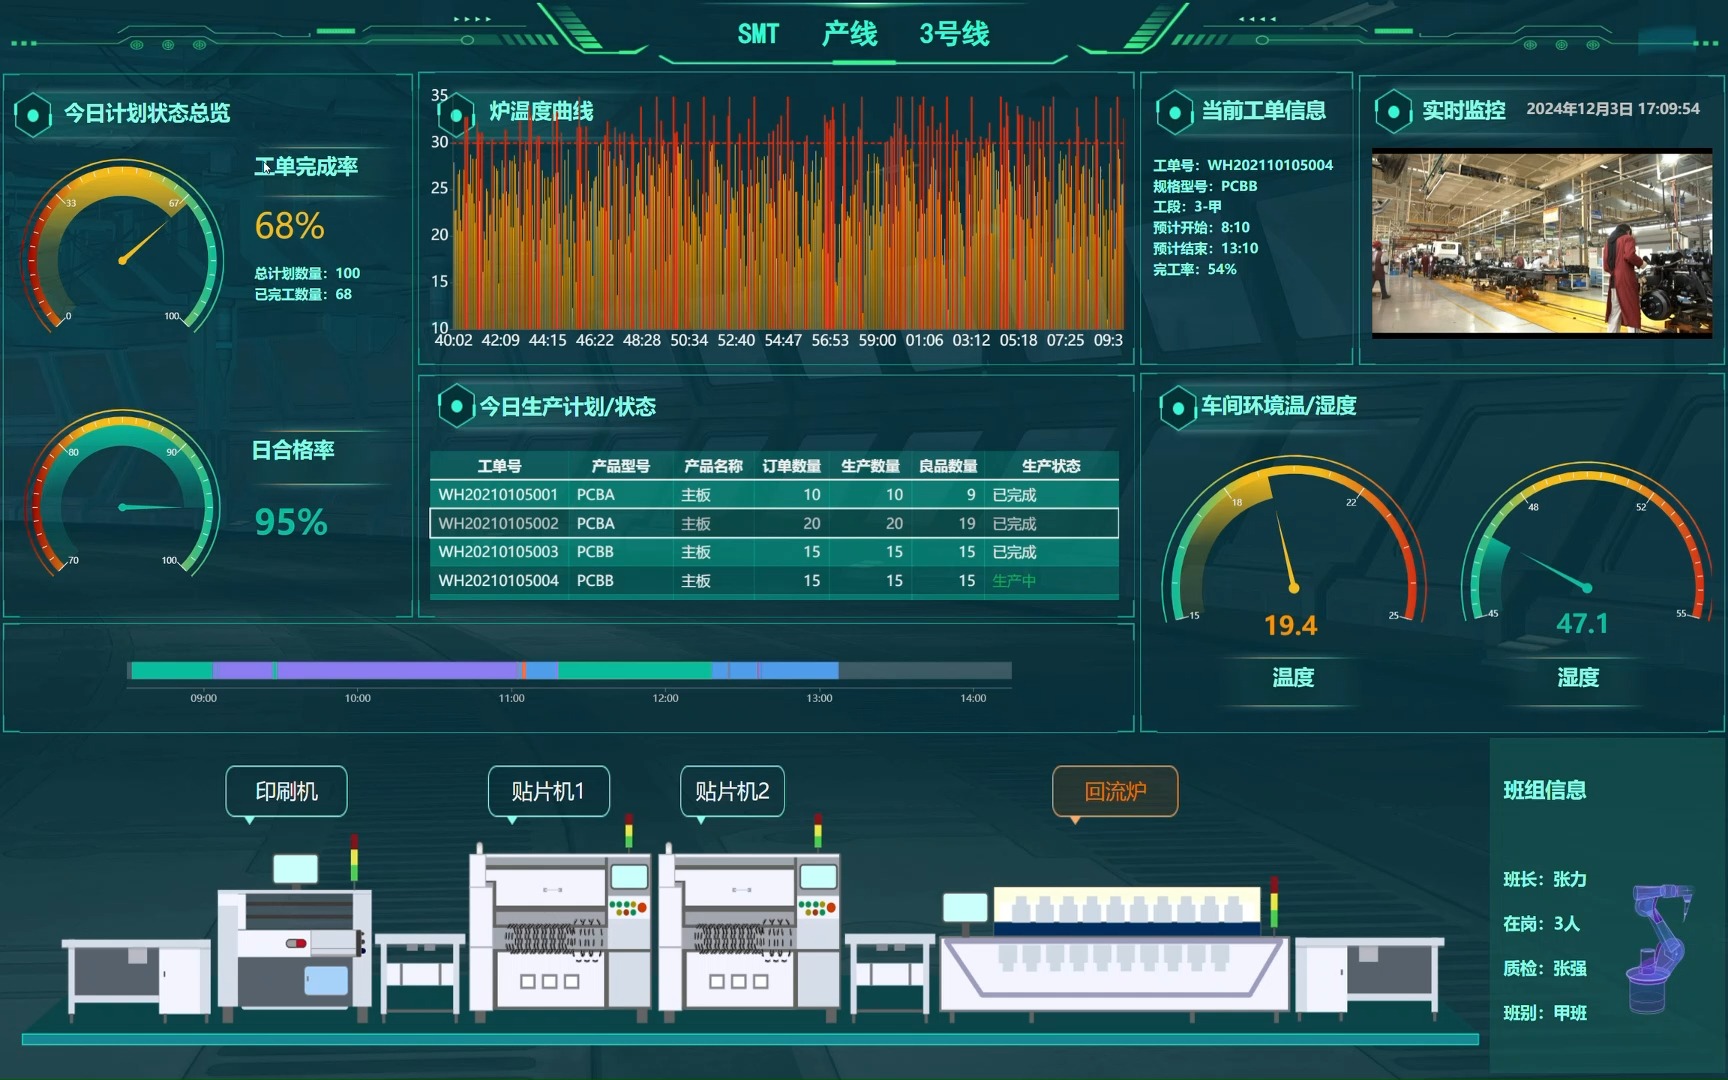Click the 预计结束: 13:10 line
This screenshot has height=1080, width=1728.
pos(1205,248)
